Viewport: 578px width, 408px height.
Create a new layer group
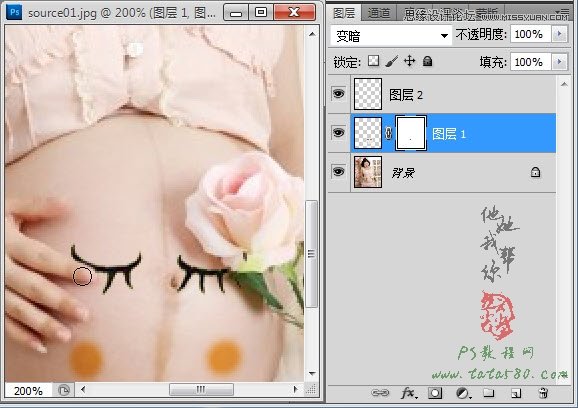(x=489, y=393)
